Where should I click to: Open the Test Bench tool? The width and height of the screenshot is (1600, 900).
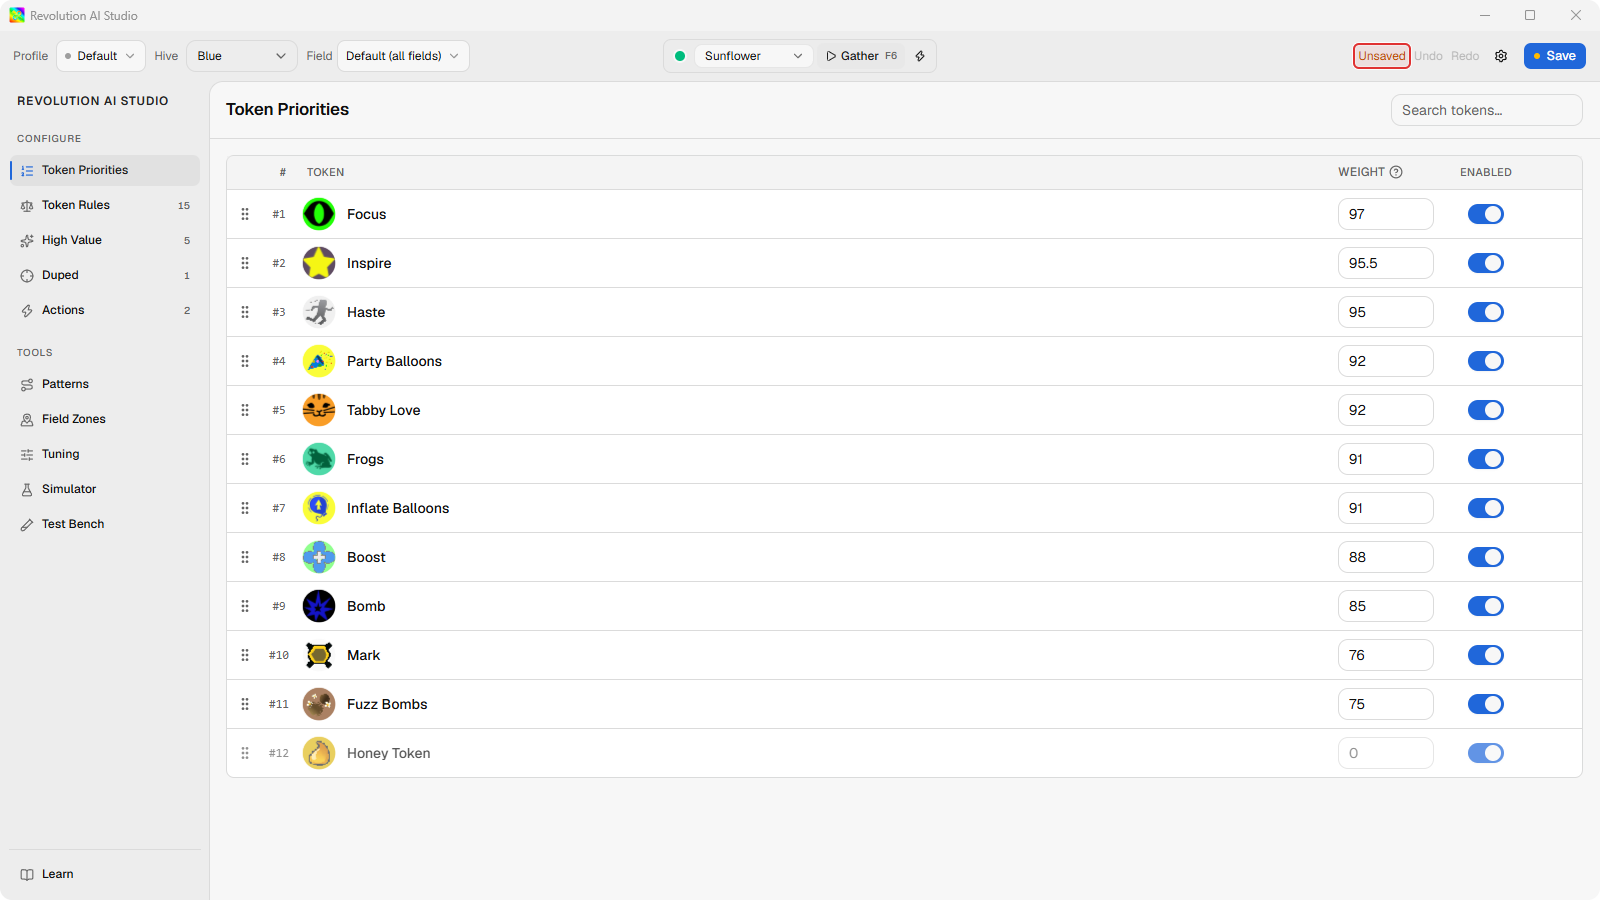(x=105, y=524)
